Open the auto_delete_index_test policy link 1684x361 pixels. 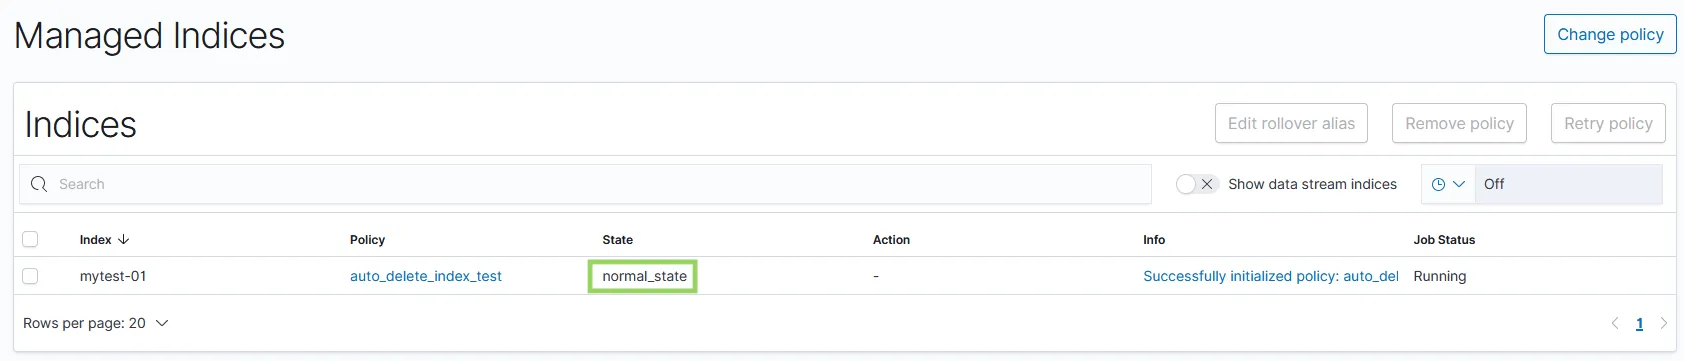click(426, 276)
